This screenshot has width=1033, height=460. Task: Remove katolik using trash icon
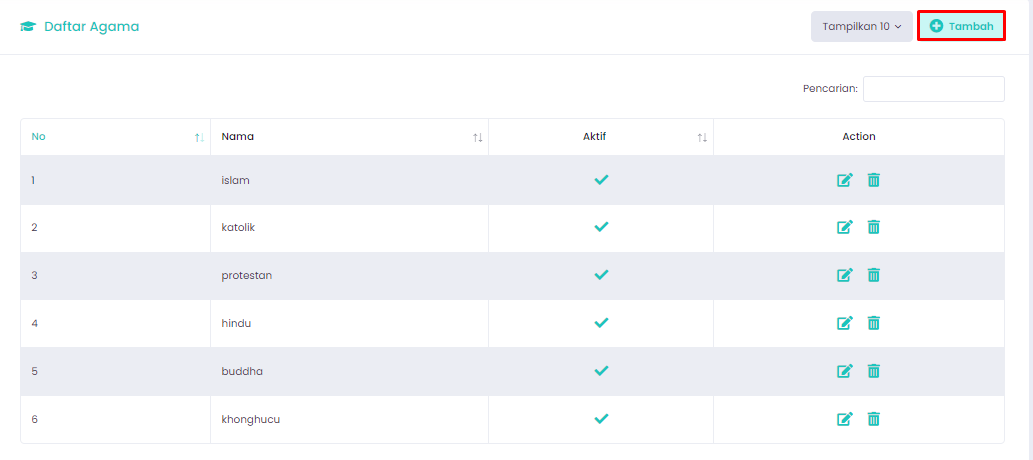(x=874, y=227)
